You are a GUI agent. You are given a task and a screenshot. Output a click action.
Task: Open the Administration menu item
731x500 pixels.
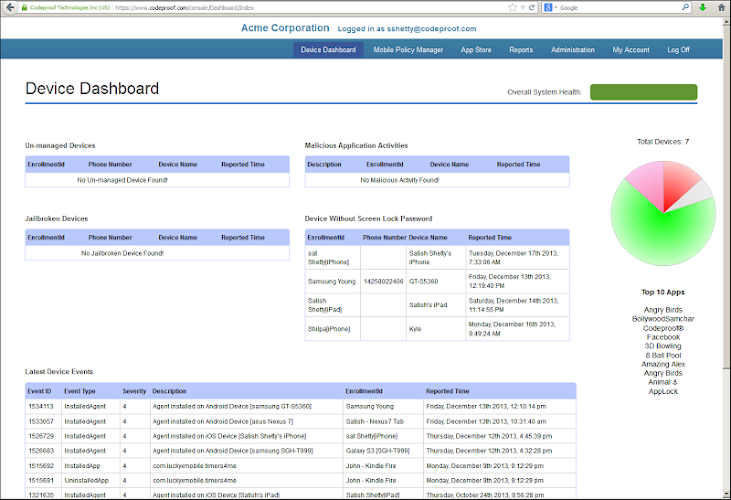[x=572, y=49]
